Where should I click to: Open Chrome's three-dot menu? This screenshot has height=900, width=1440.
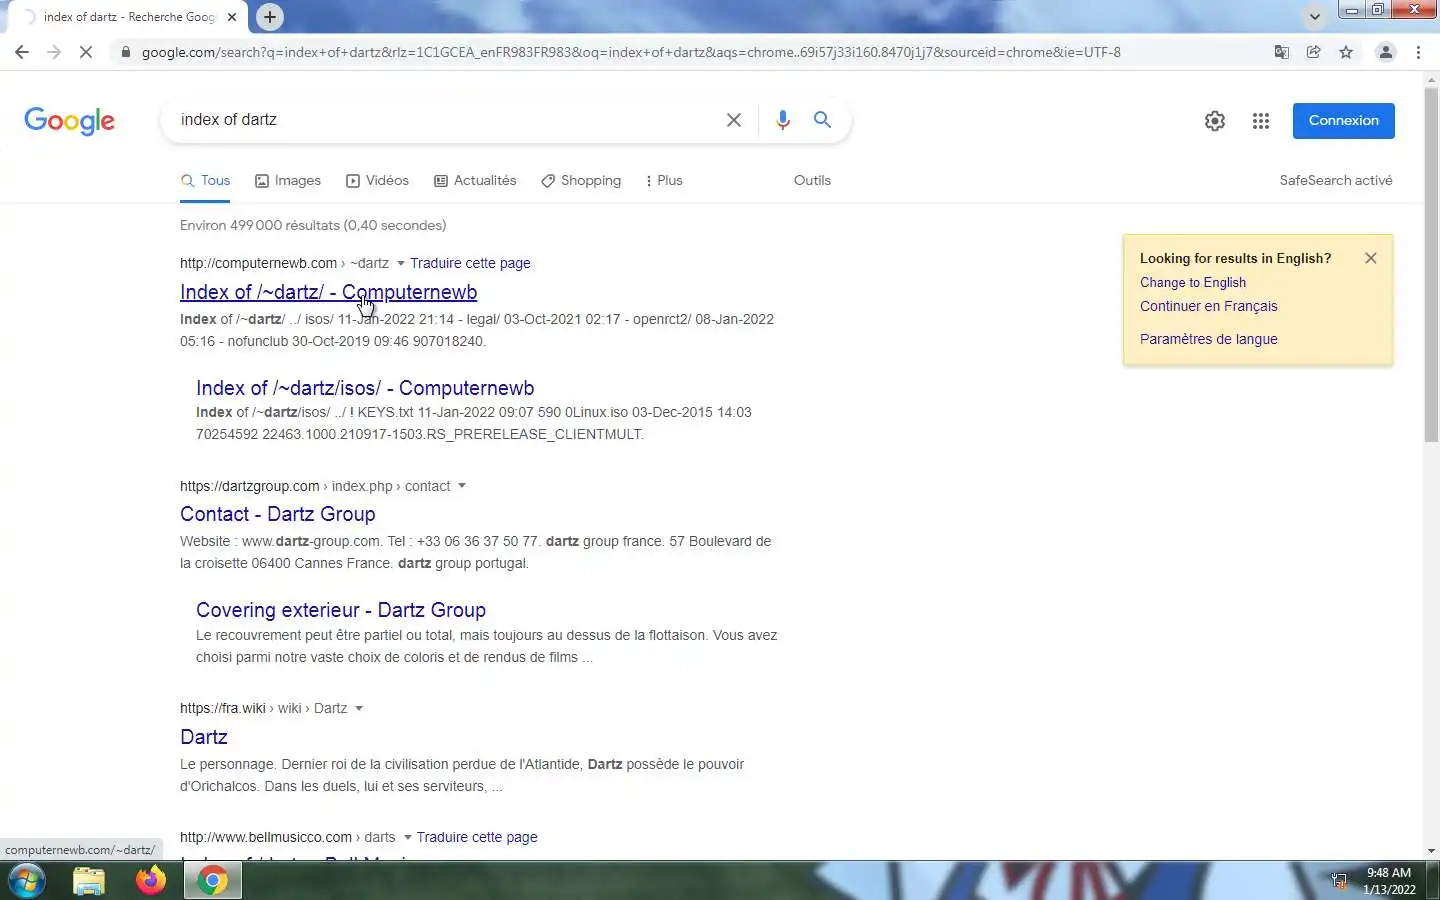pyautogui.click(x=1419, y=52)
